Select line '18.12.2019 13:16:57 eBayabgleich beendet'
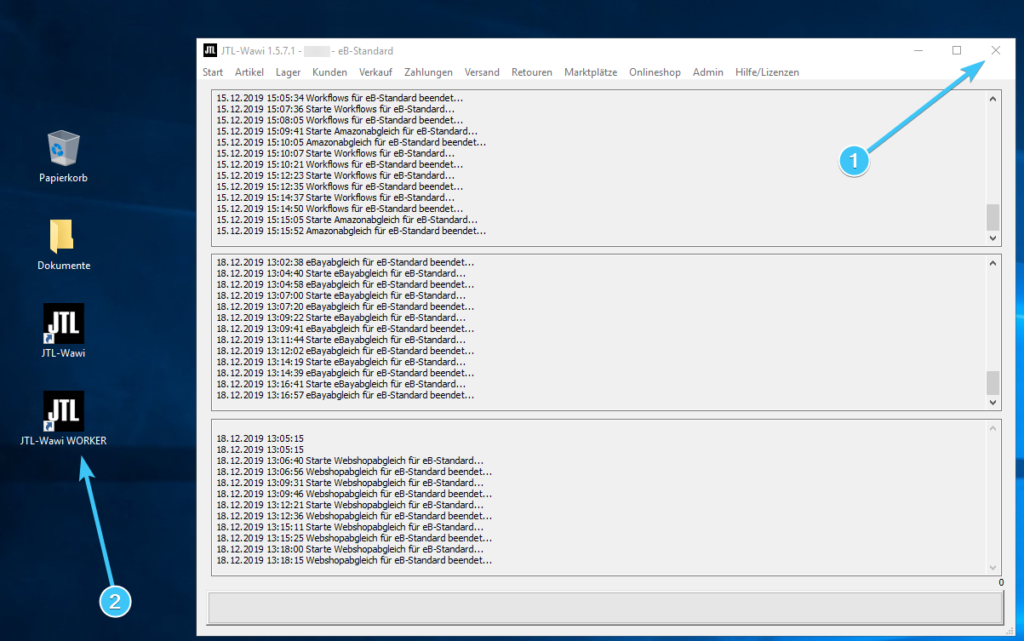The width and height of the screenshot is (1024, 641). pyautogui.click(x=345, y=396)
